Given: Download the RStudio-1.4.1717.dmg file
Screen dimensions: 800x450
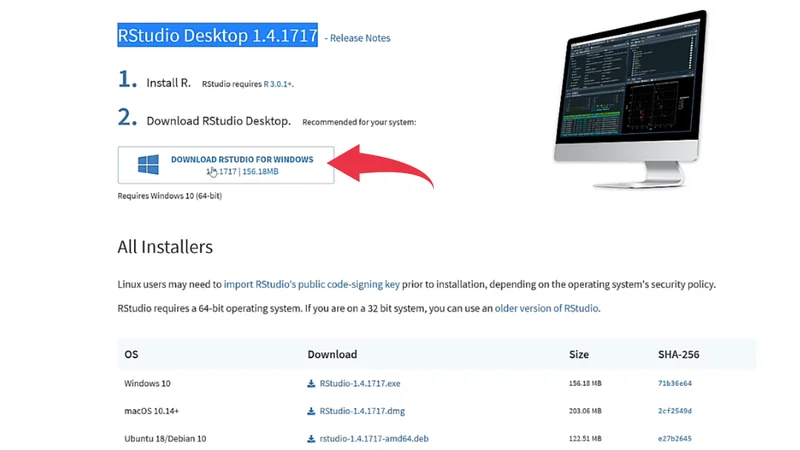Looking at the screenshot, I should 361,411.
